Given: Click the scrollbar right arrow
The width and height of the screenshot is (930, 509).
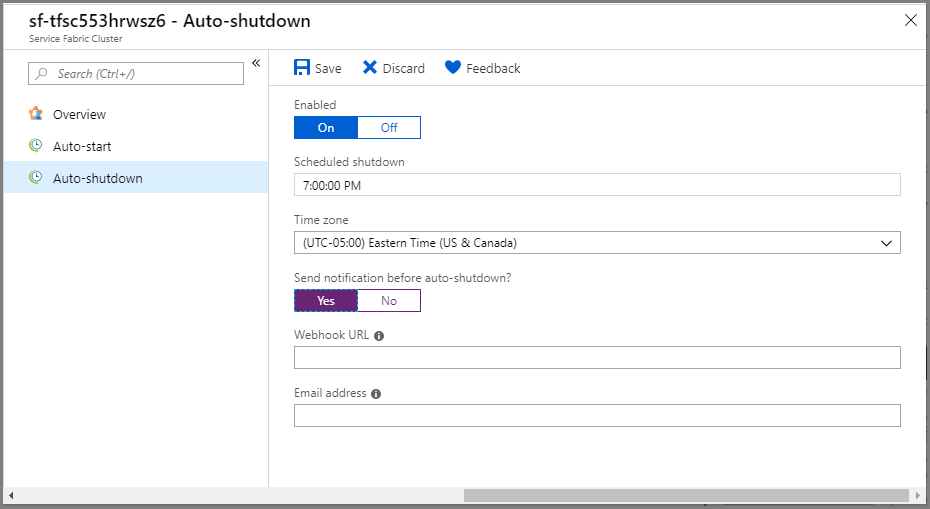Looking at the screenshot, I should pos(918,495).
